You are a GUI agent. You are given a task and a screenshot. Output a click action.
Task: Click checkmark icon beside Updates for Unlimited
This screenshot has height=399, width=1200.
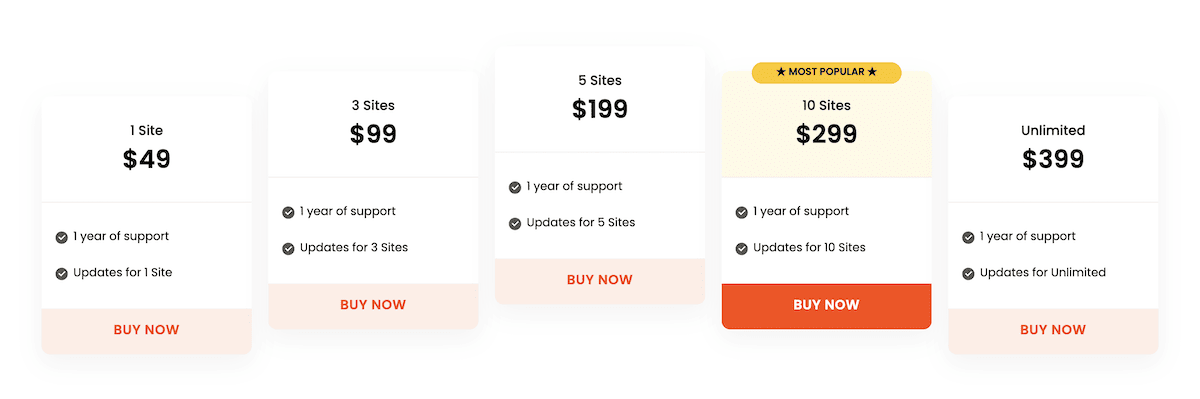pos(968,273)
